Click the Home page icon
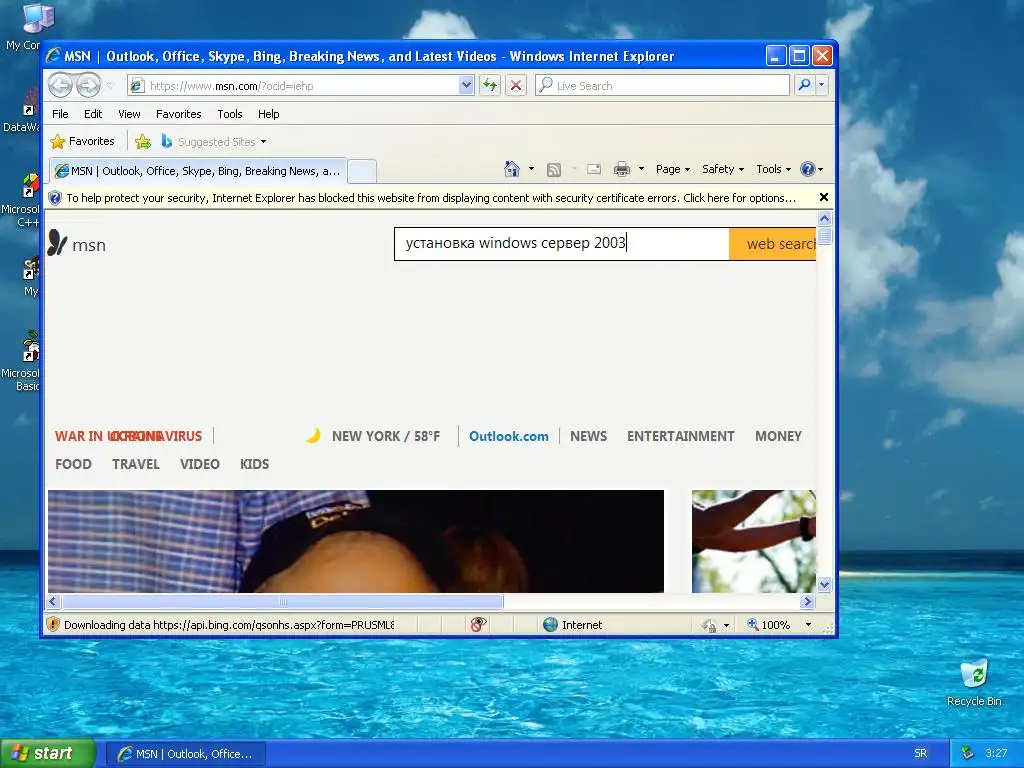The width and height of the screenshot is (1024, 768). tap(512, 169)
